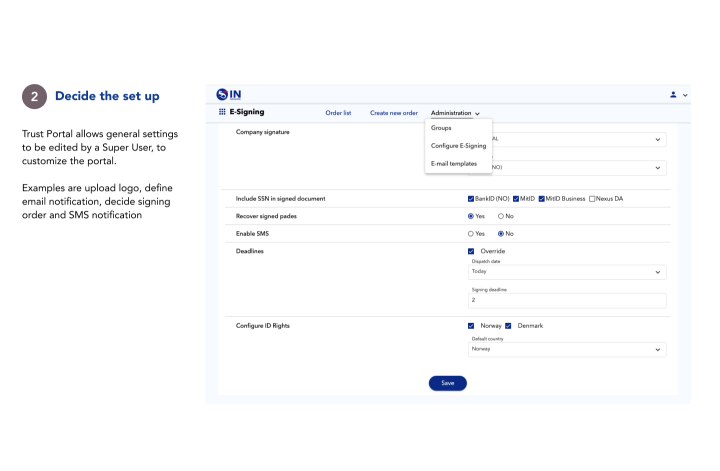The height and width of the screenshot is (471, 720).
Task: Open E-mail templates from the menu
Action: click(x=454, y=163)
